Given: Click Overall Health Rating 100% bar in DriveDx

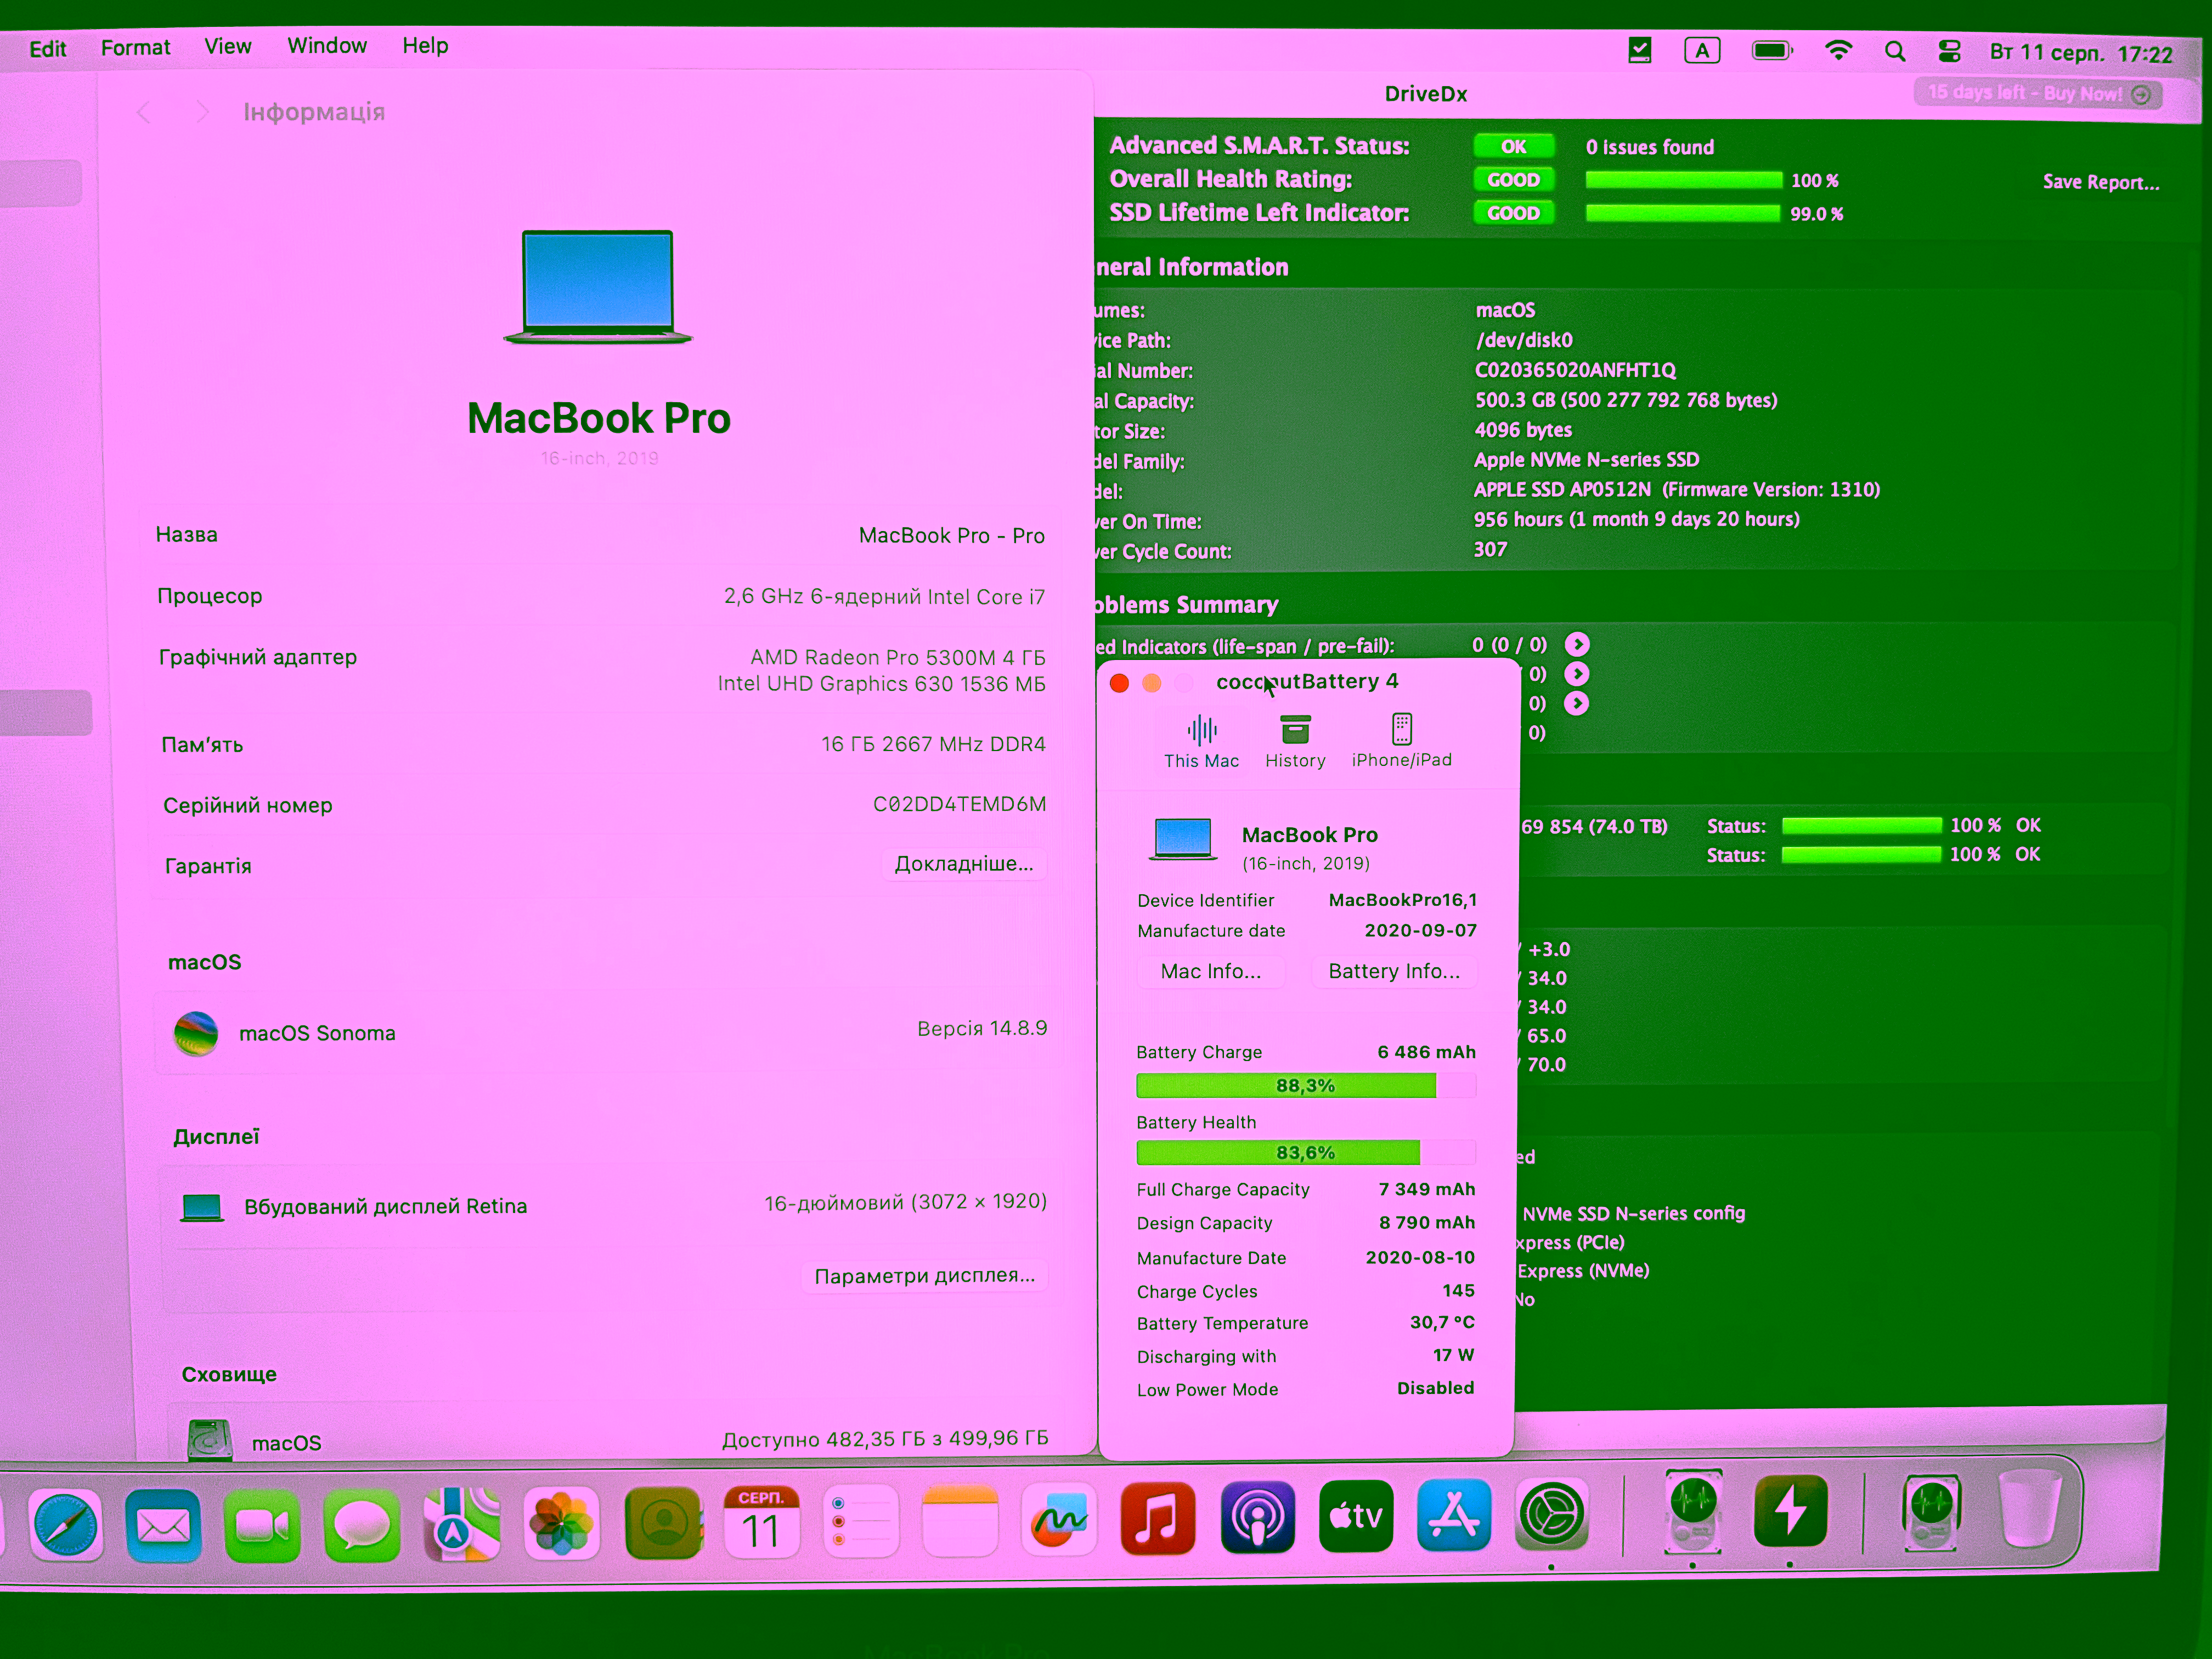Looking at the screenshot, I should (x=1684, y=180).
